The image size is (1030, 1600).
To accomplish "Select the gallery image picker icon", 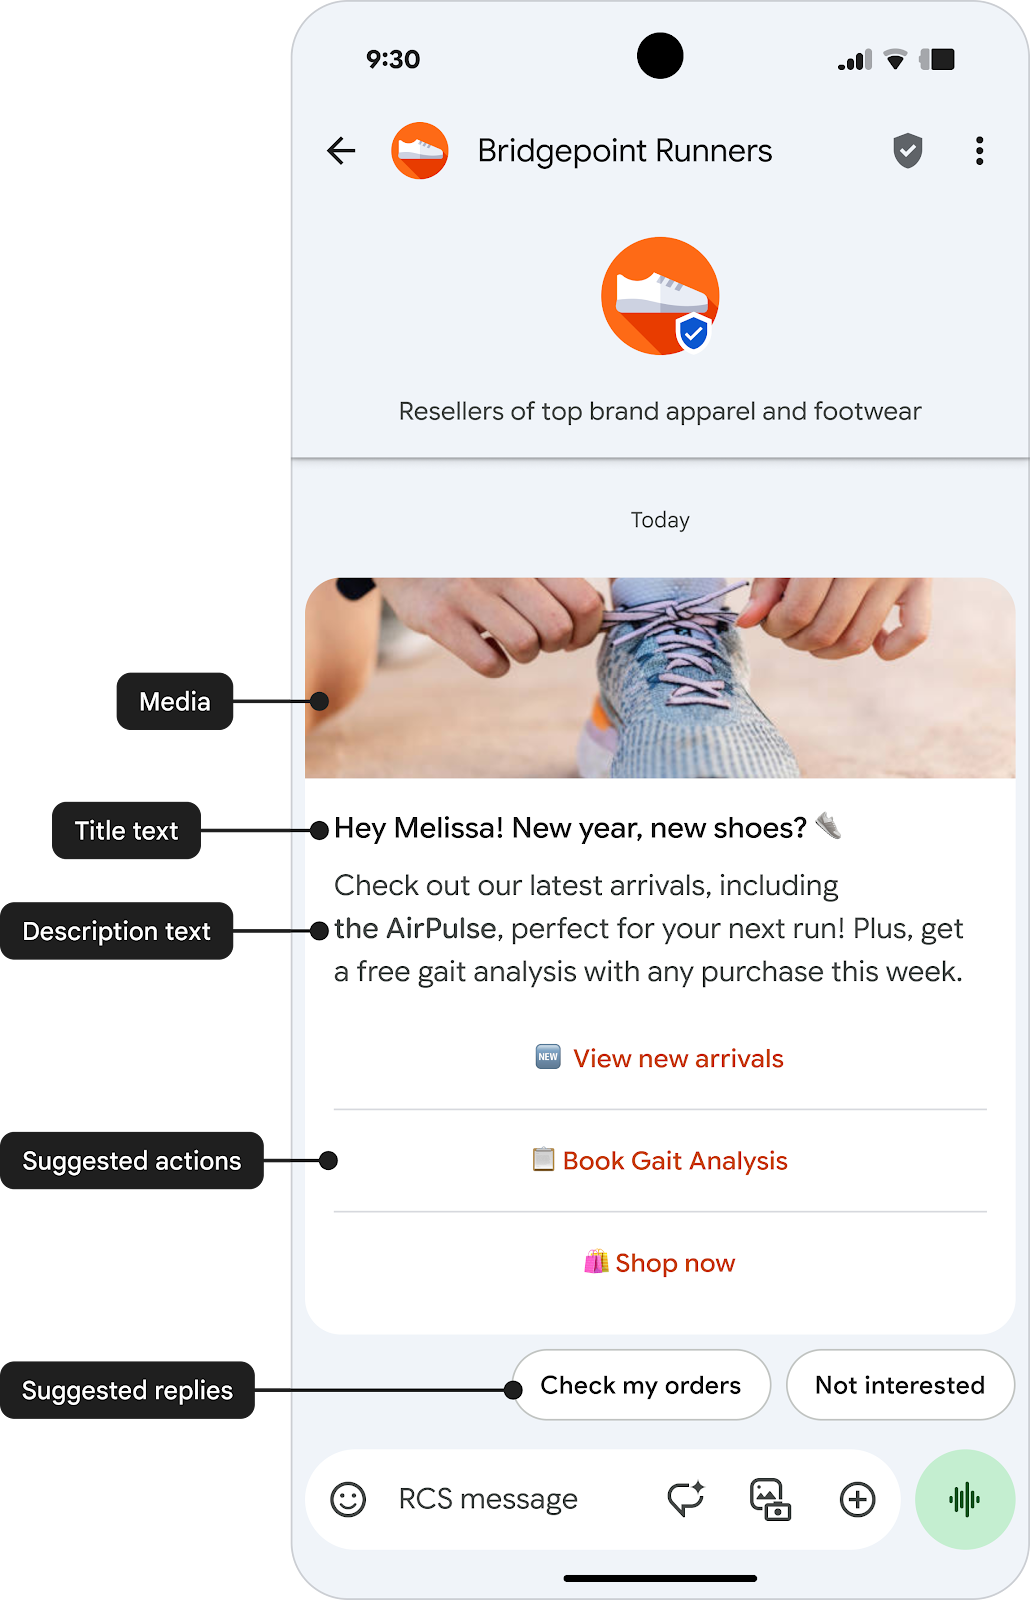I will tap(768, 1499).
